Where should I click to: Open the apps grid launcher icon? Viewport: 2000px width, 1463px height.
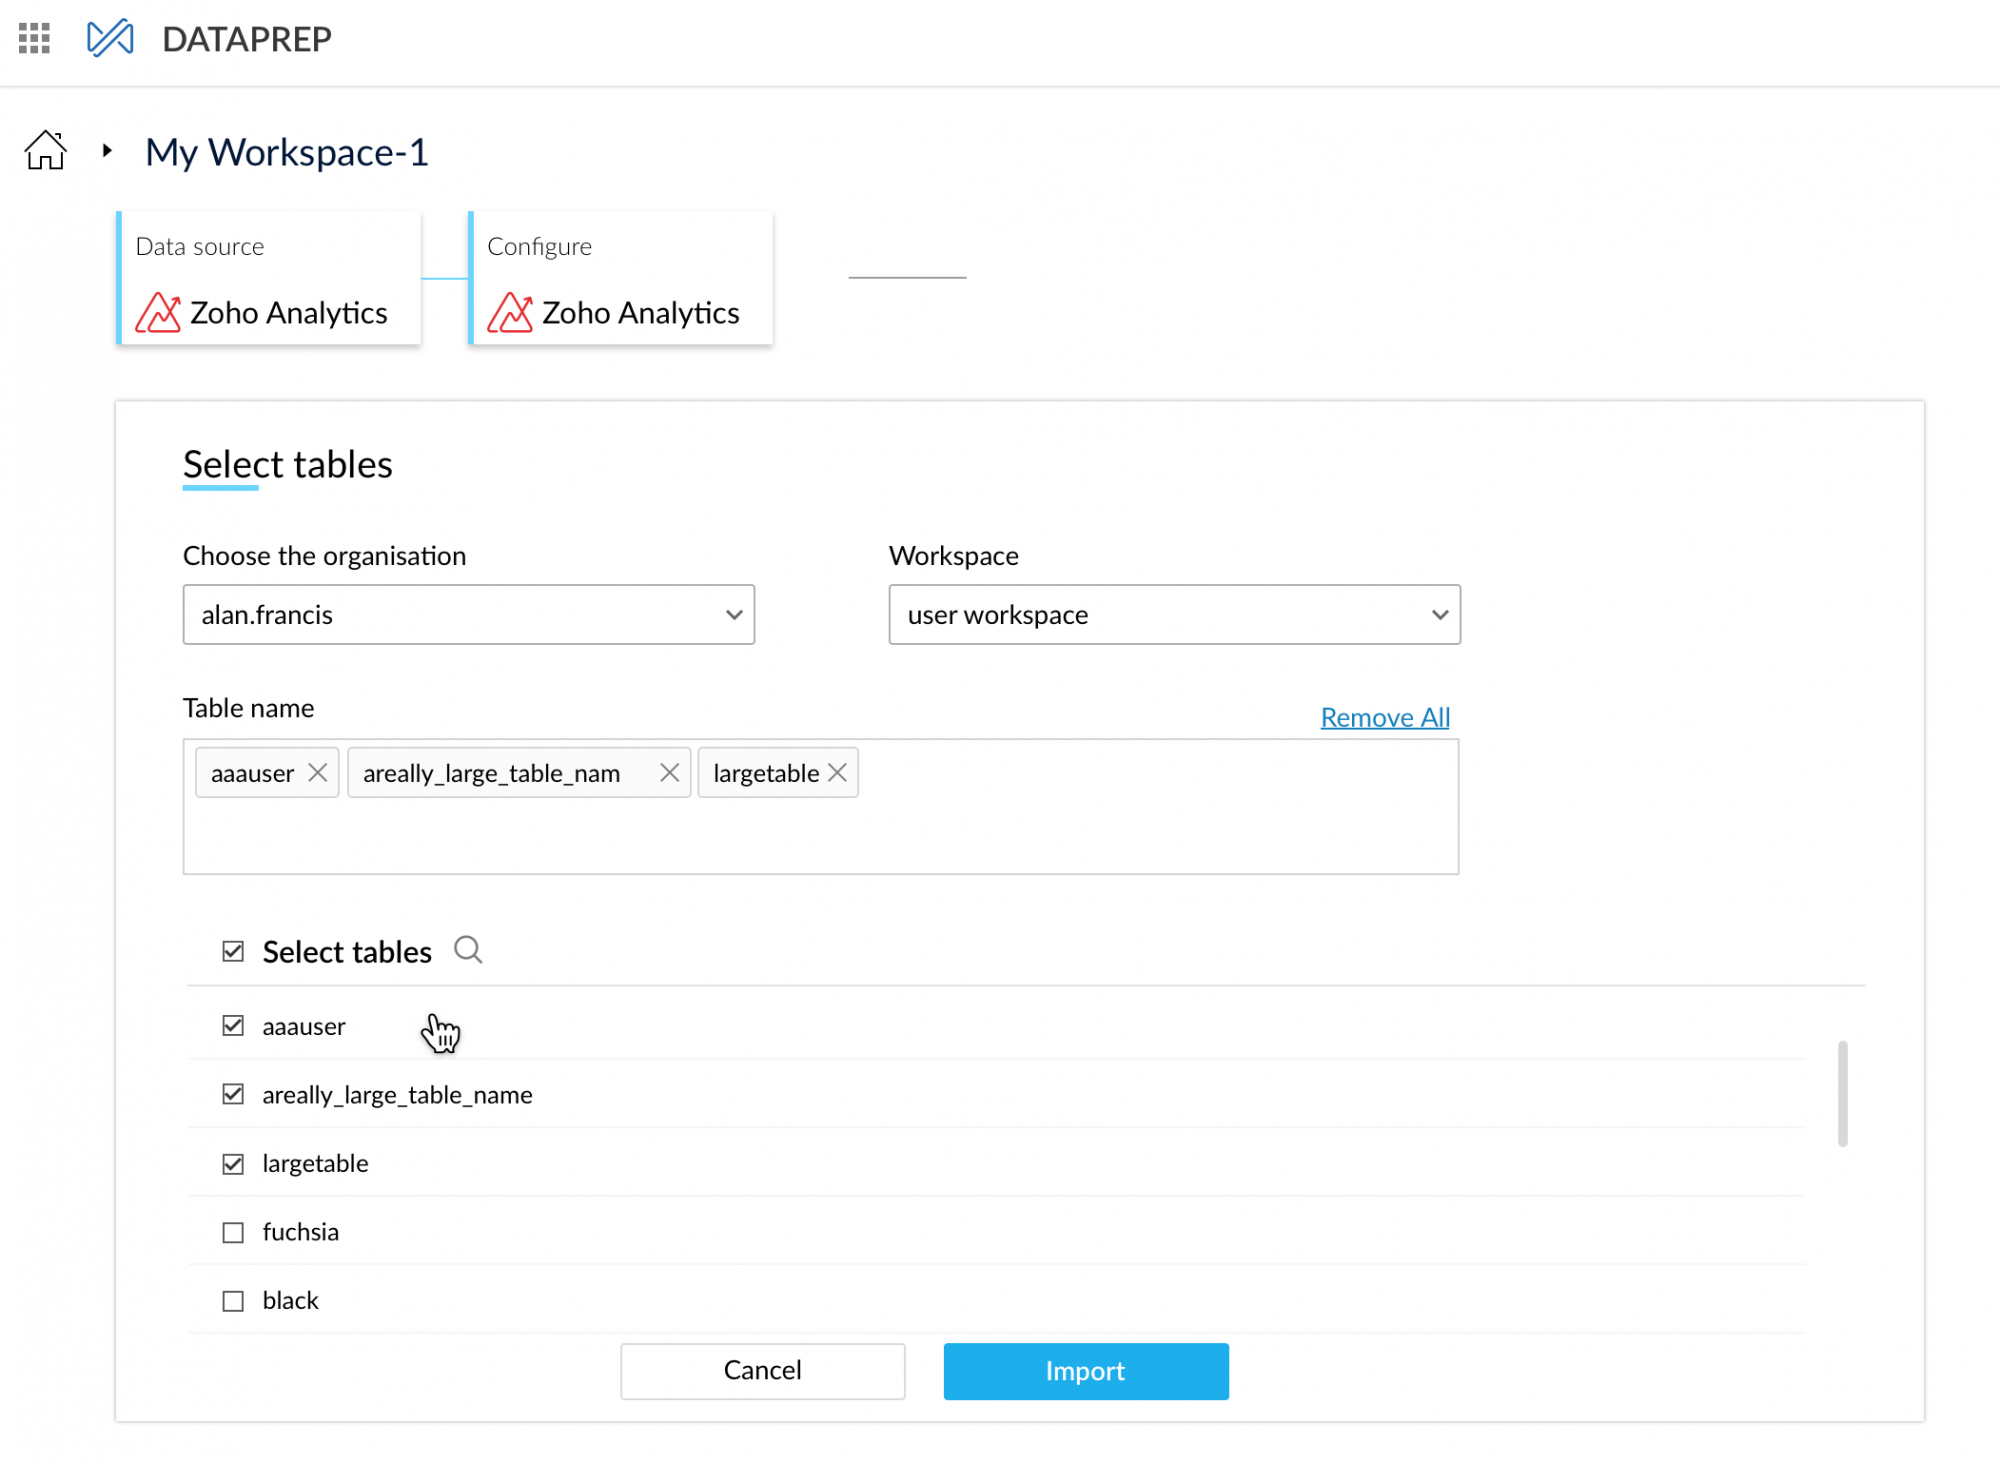point(34,39)
